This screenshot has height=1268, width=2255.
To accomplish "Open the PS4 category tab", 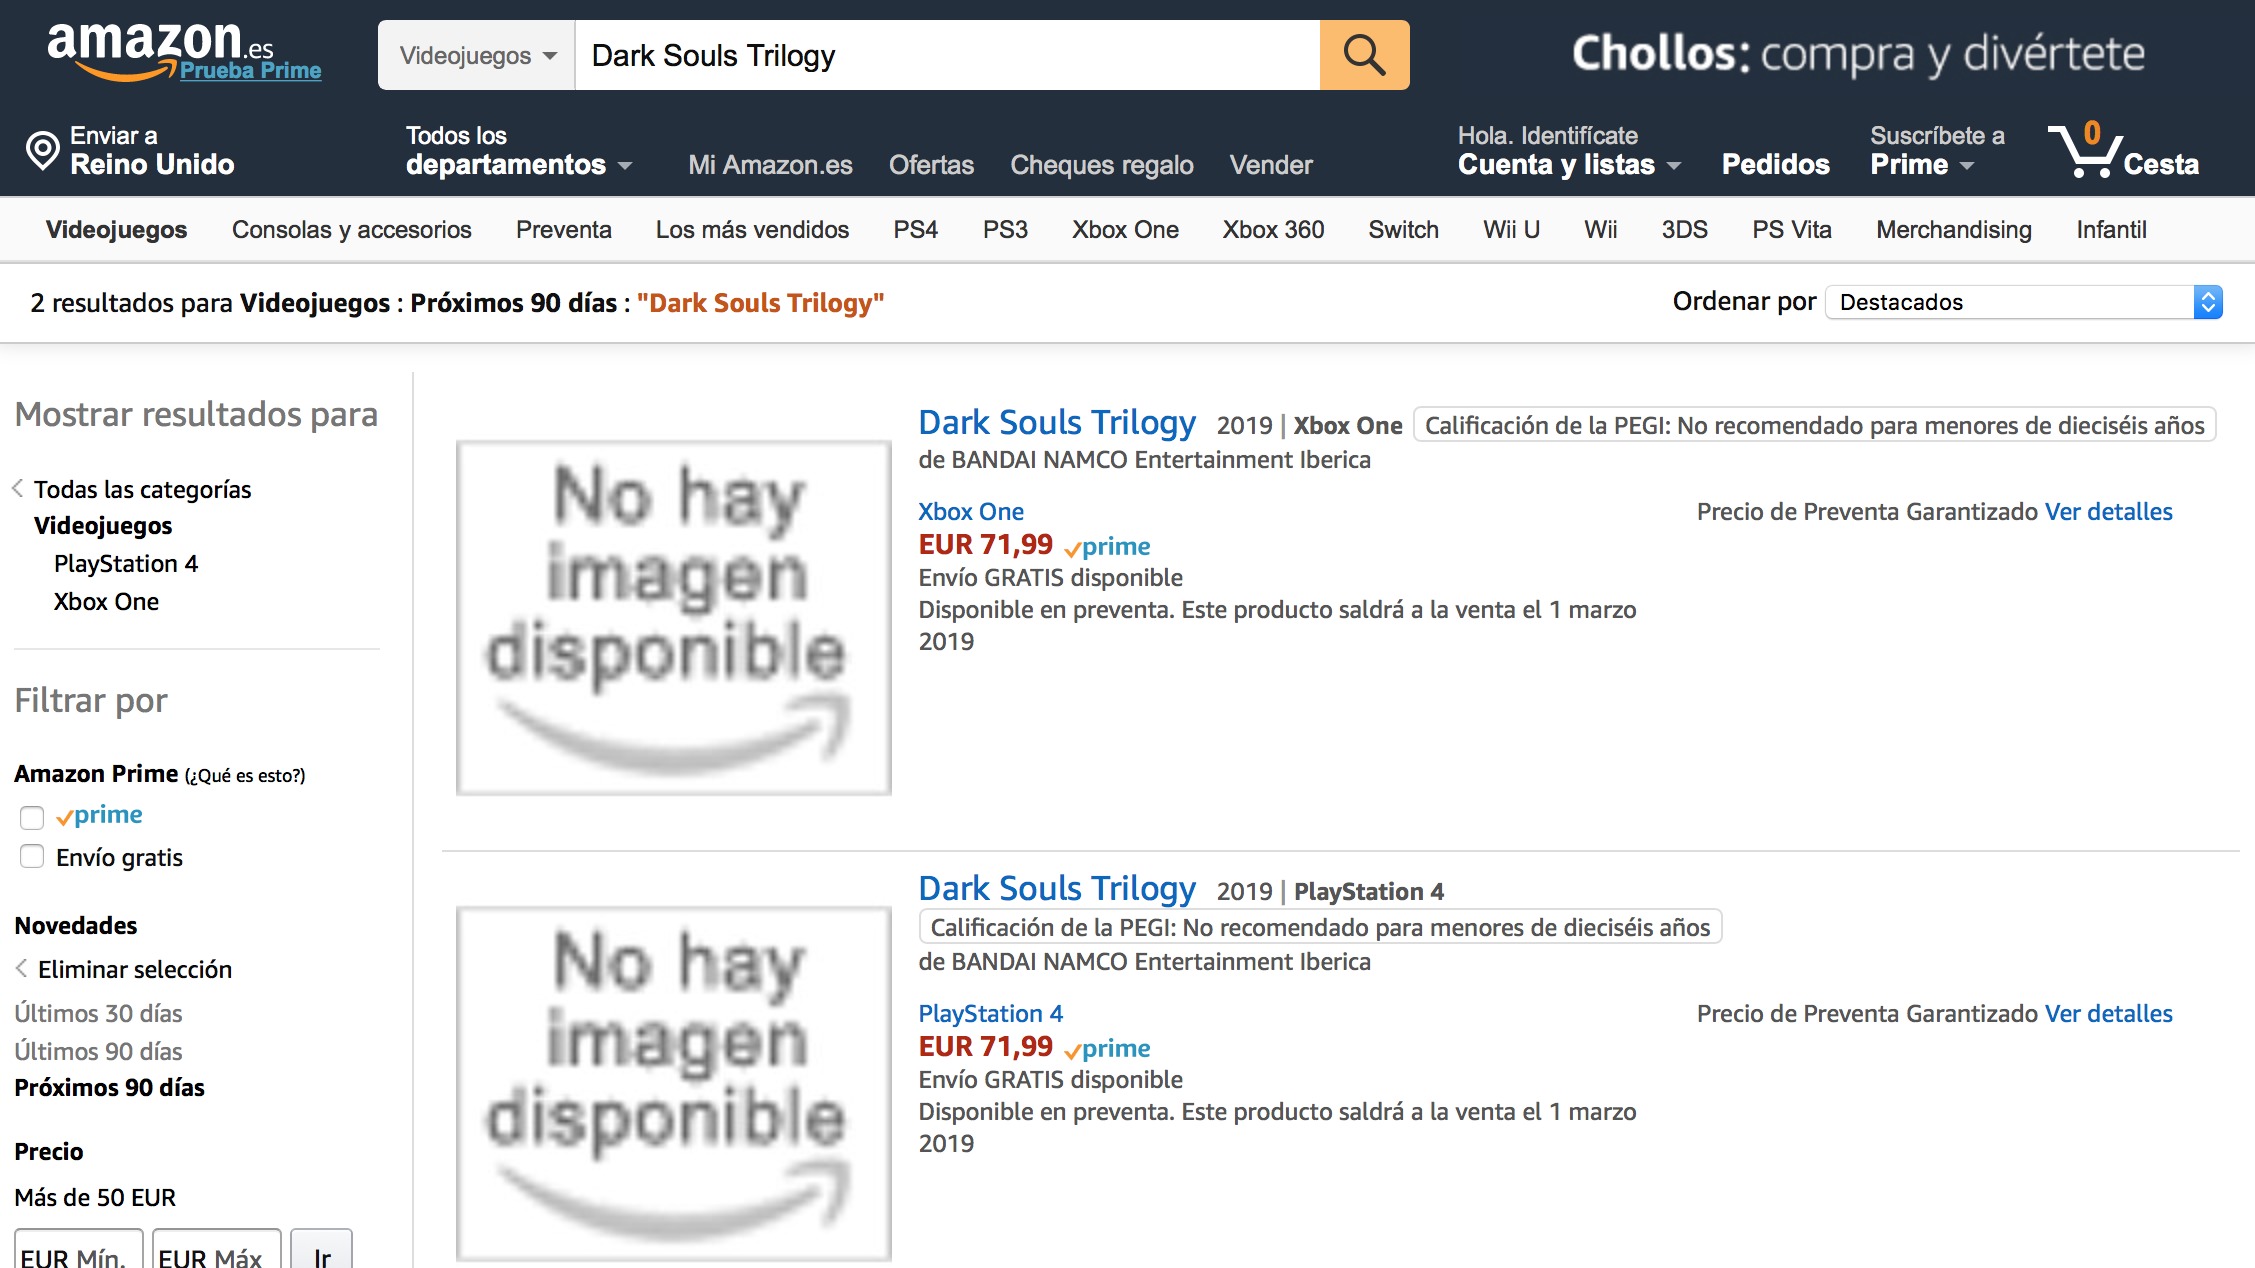I will point(915,230).
